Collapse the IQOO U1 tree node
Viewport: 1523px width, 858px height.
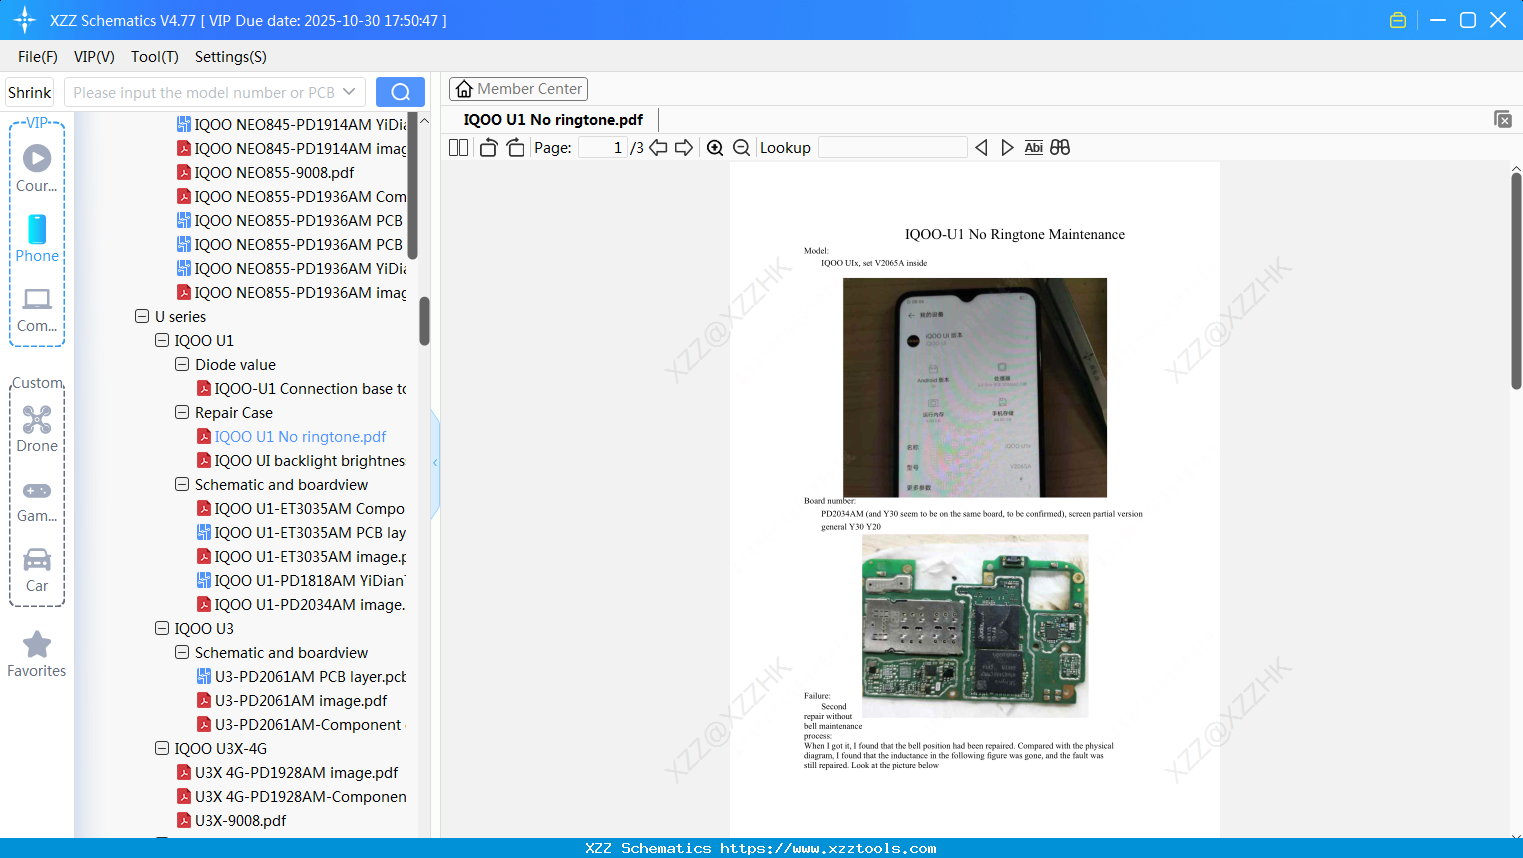pyautogui.click(x=162, y=340)
